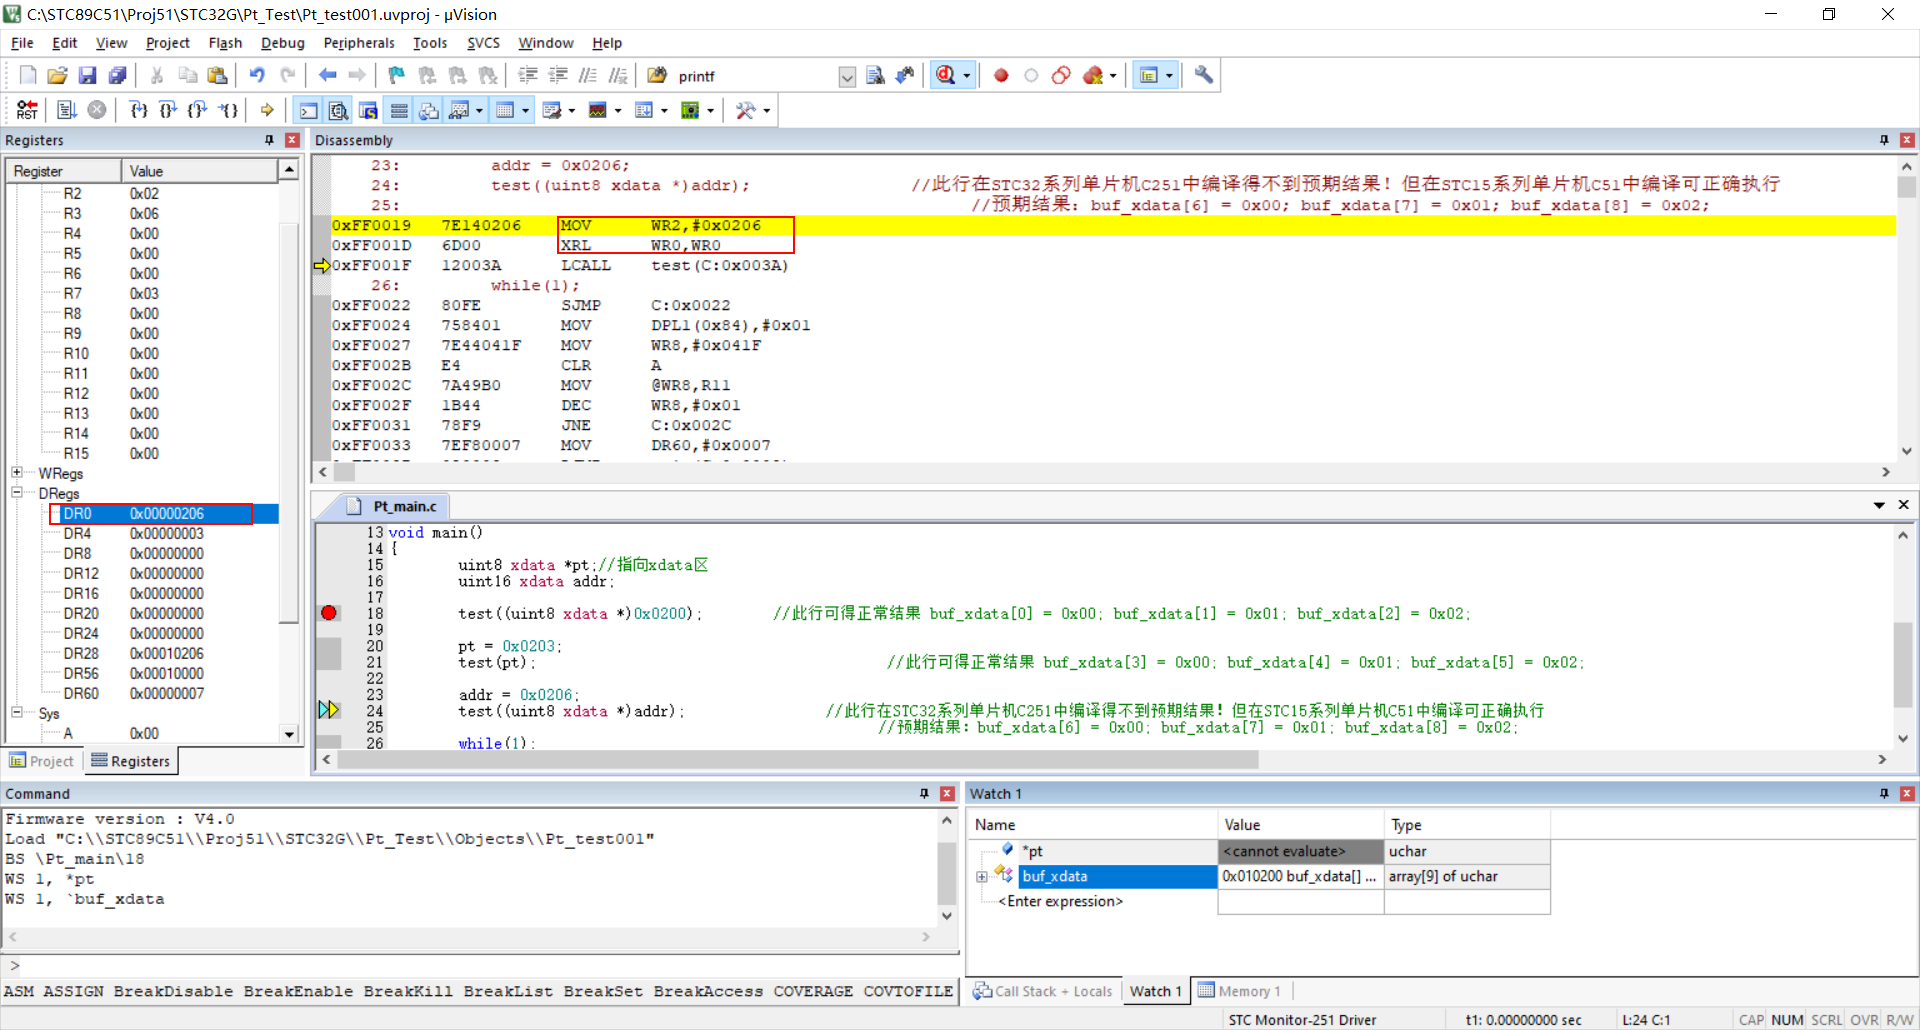This screenshot has width=1920, height=1030.
Task: Step out of the current function
Action: point(199,110)
